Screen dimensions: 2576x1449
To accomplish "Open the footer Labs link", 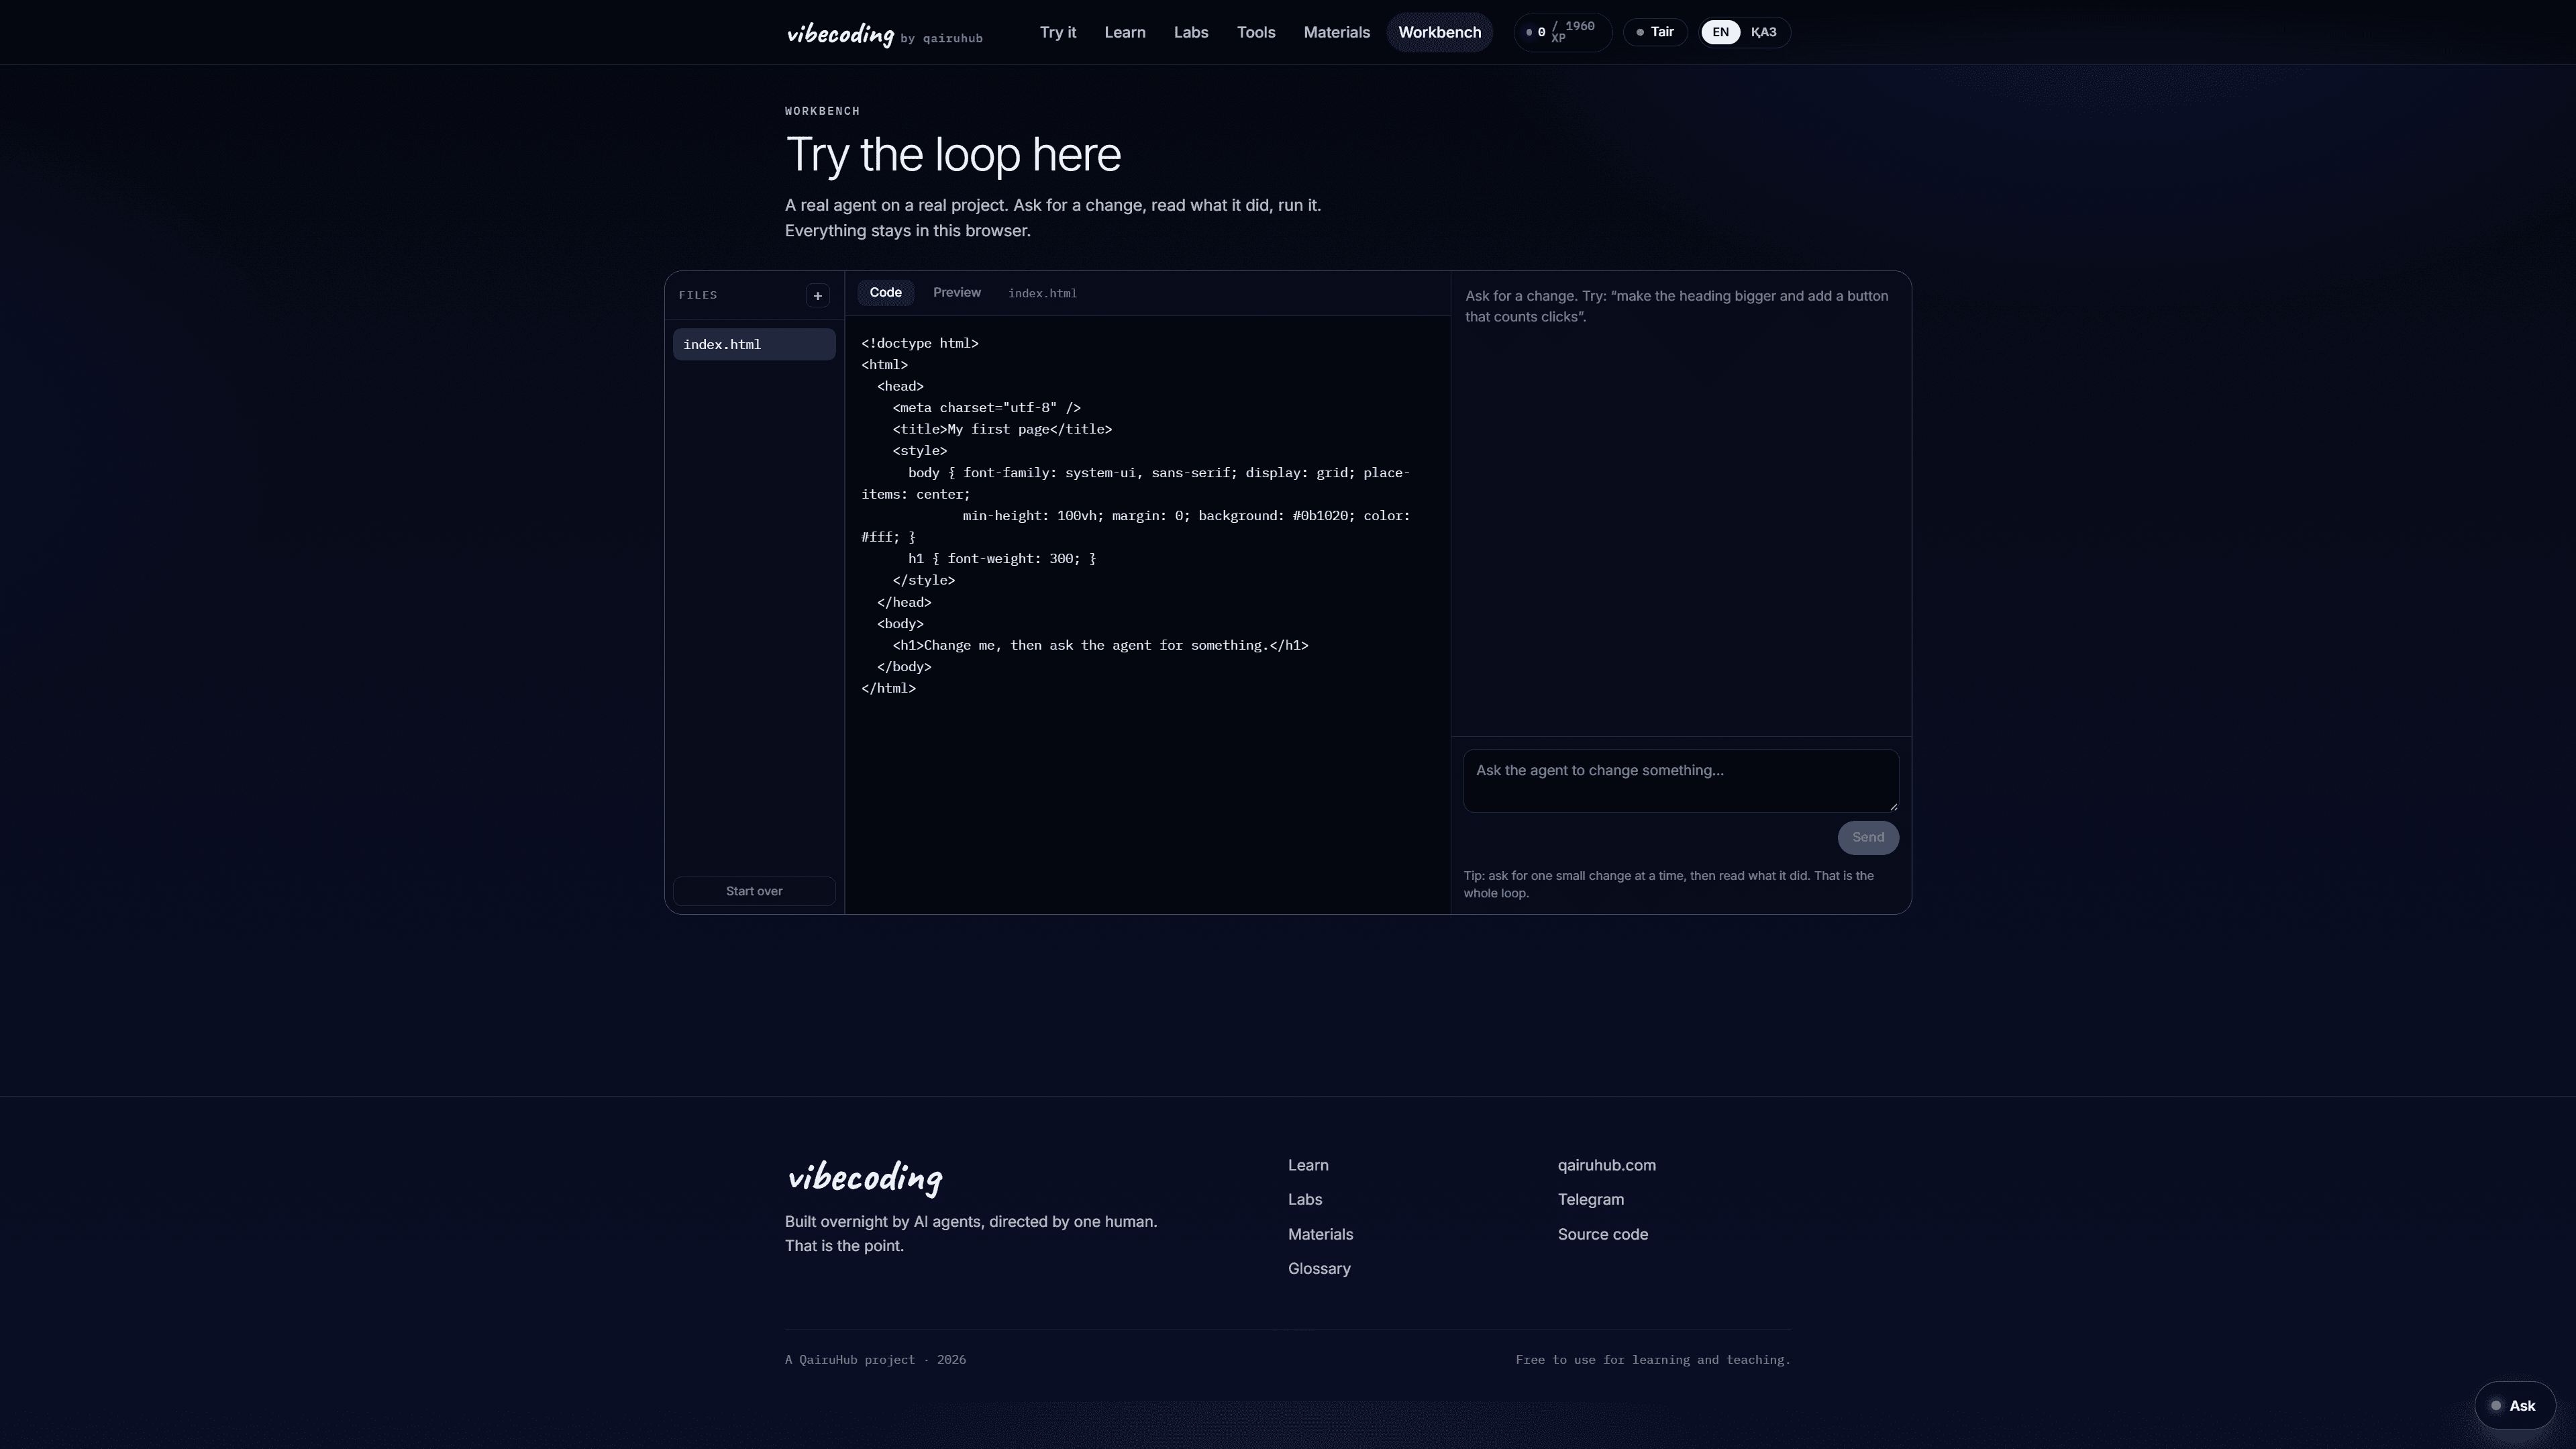I will coord(1305,1200).
